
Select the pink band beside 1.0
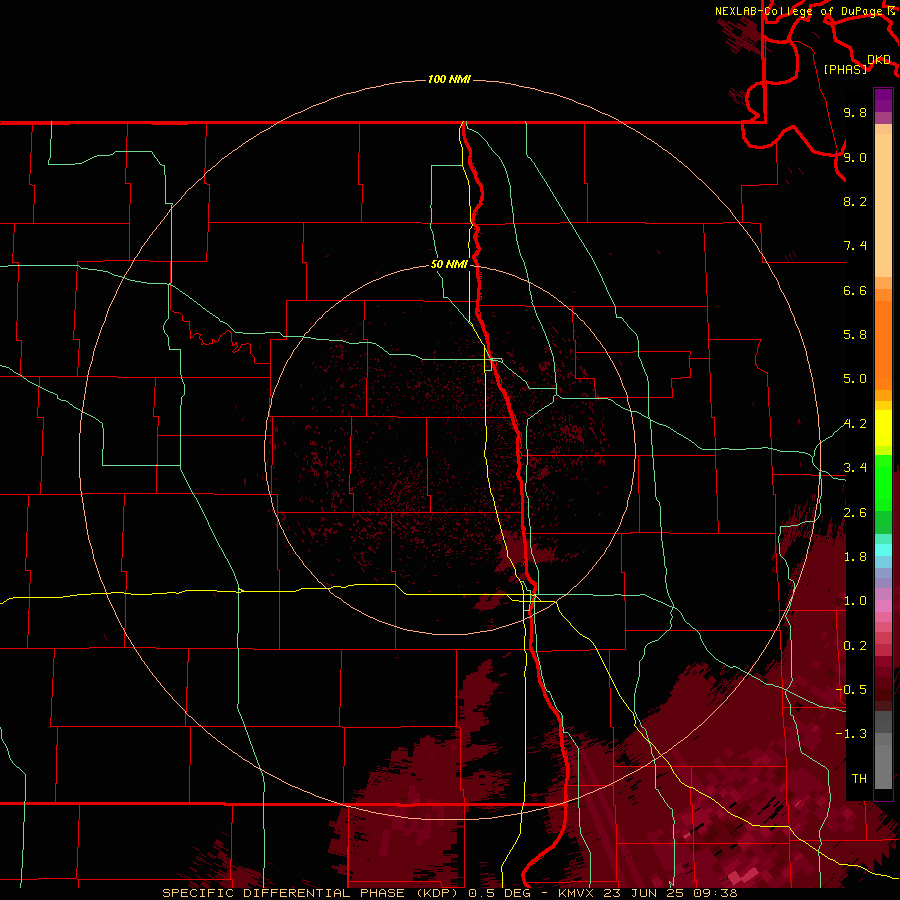[x=883, y=606]
